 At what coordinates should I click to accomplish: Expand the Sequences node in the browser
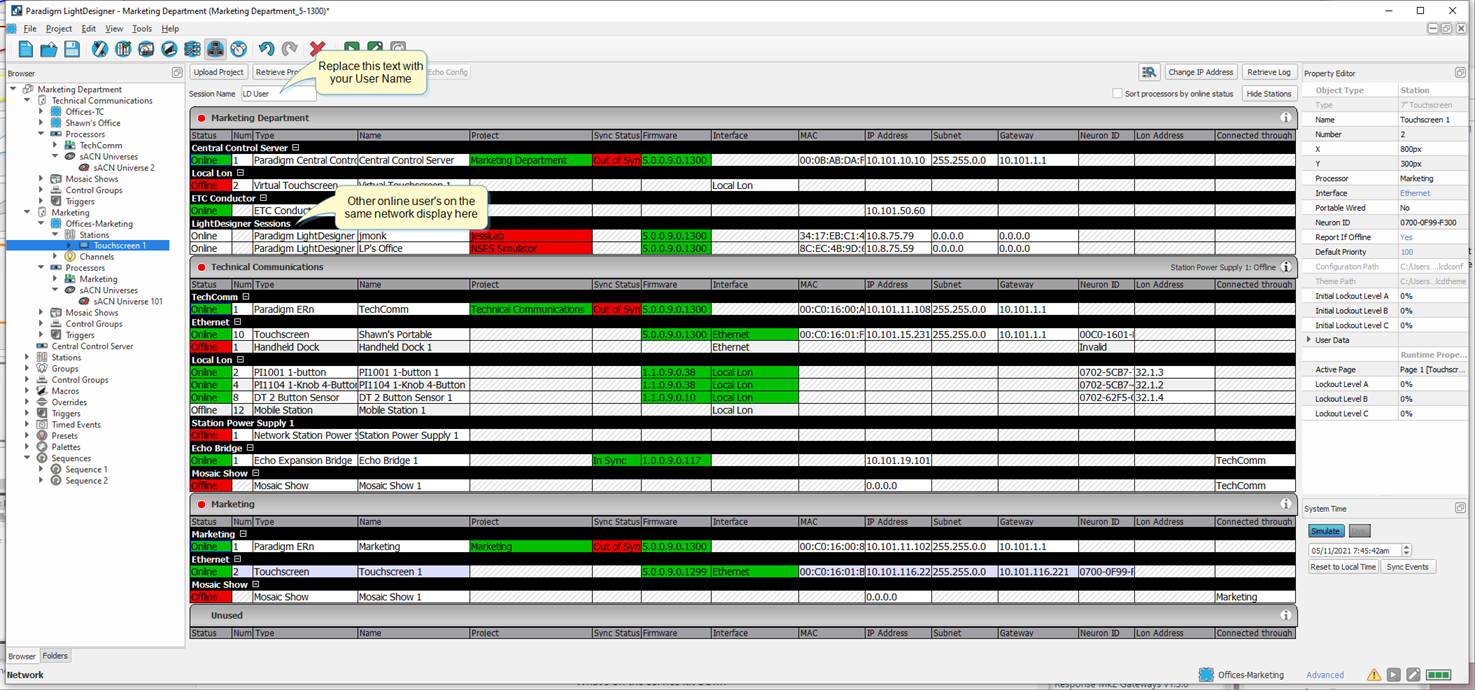pos(28,458)
